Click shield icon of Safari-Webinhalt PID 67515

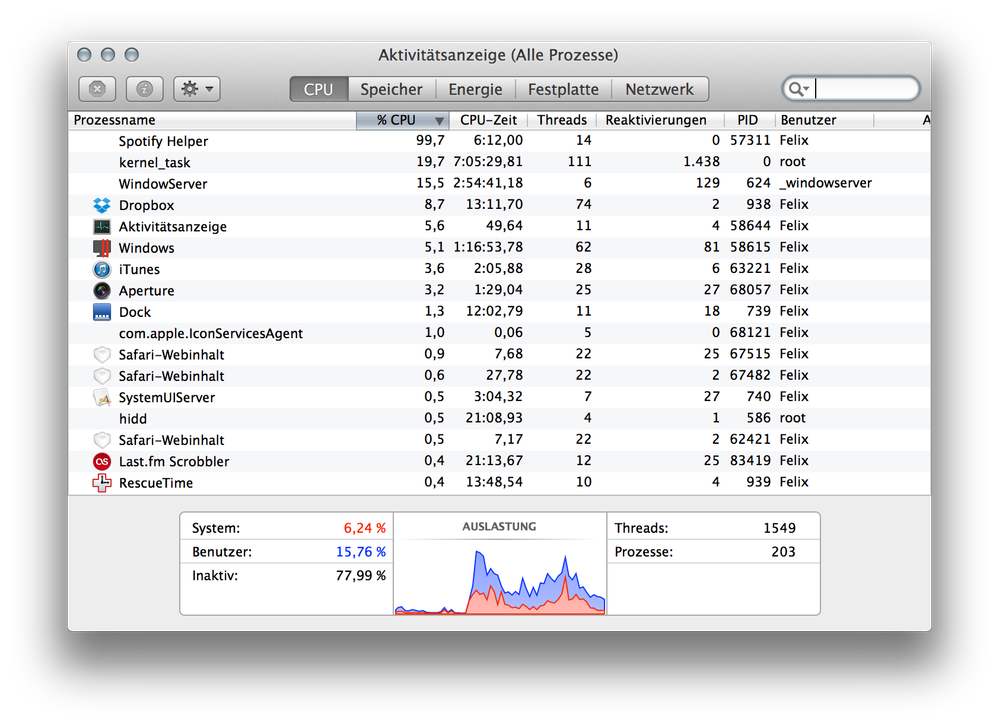click(x=102, y=355)
